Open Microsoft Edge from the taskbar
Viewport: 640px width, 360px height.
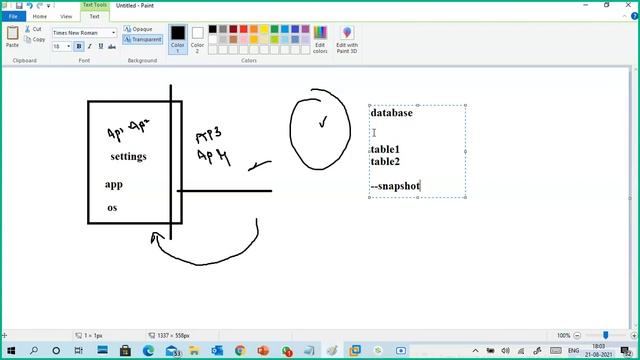tap(148, 351)
